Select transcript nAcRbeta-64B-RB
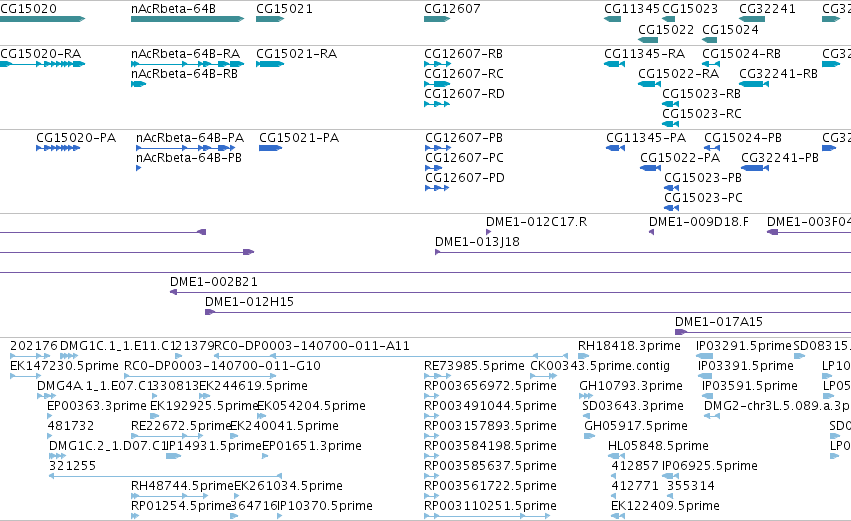This screenshot has width=851, height=521. pyautogui.click(x=185, y=74)
